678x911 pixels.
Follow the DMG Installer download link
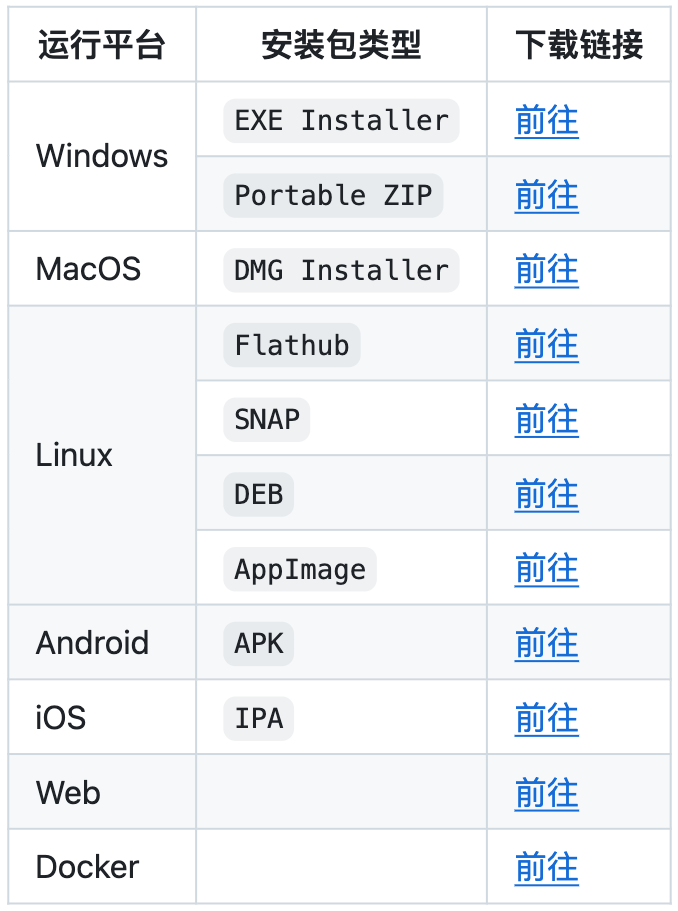tap(546, 270)
